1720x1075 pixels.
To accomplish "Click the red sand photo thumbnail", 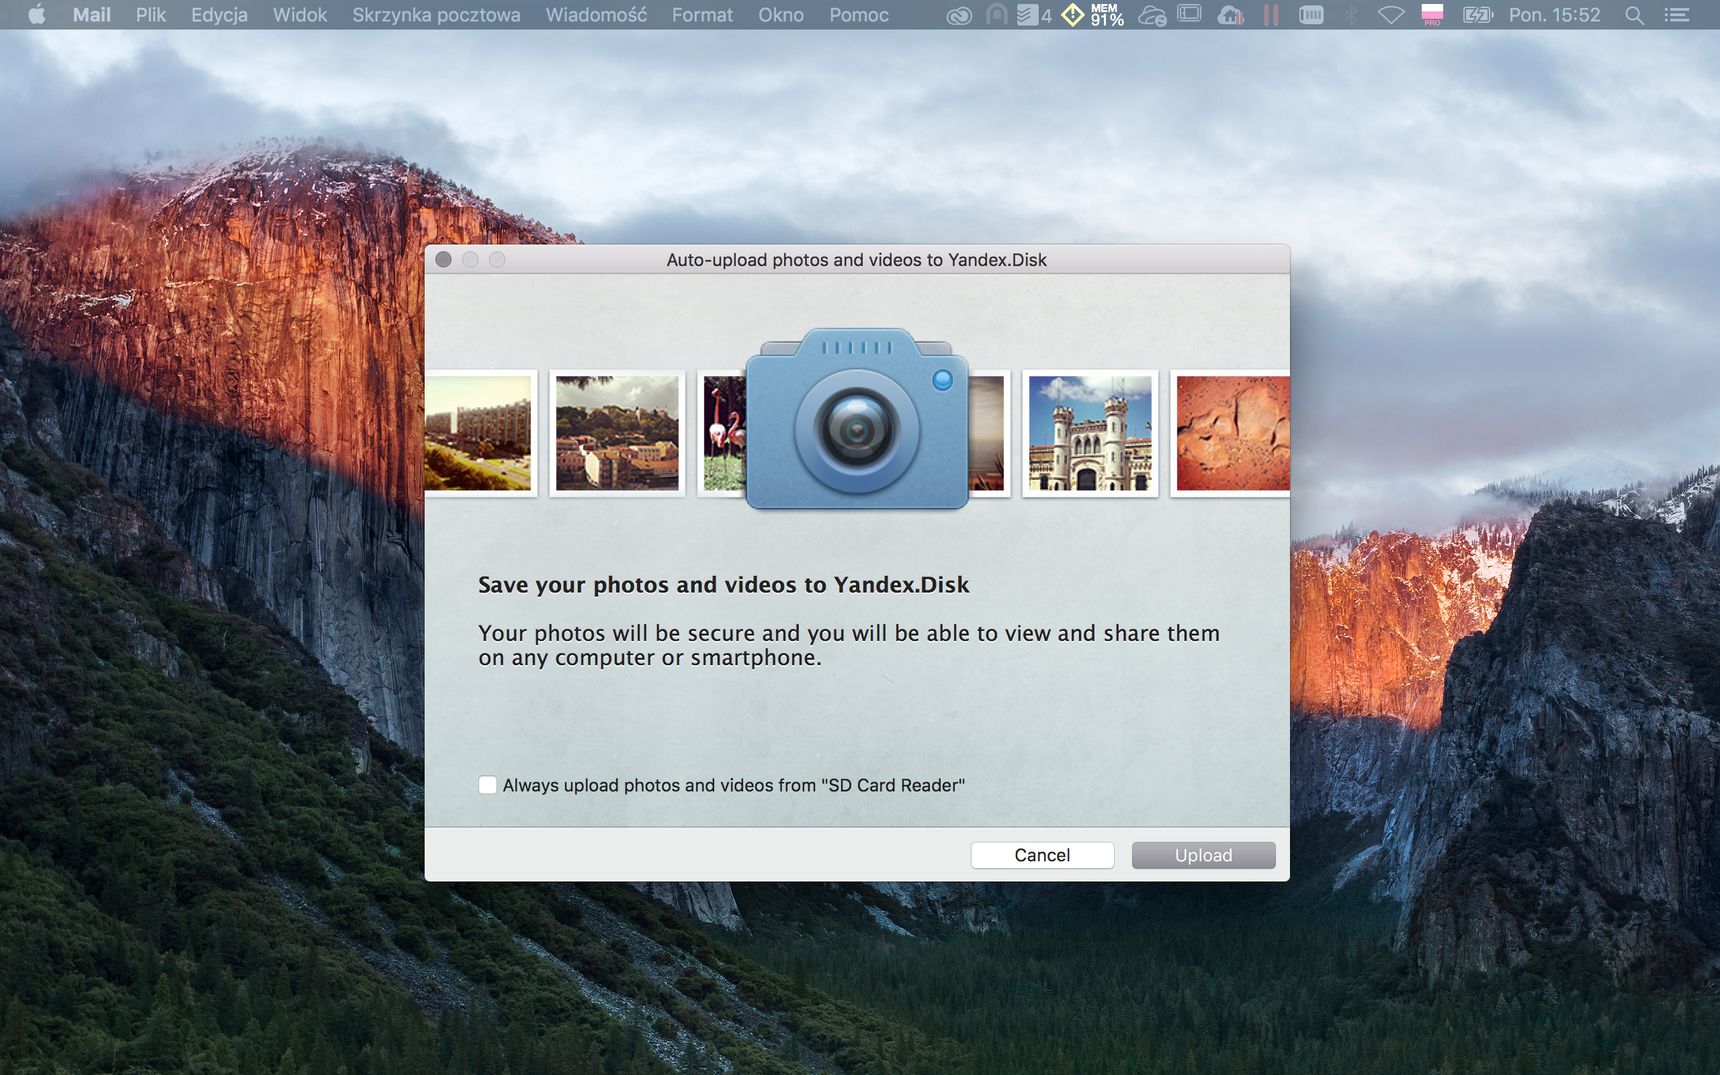I will click(x=1231, y=433).
